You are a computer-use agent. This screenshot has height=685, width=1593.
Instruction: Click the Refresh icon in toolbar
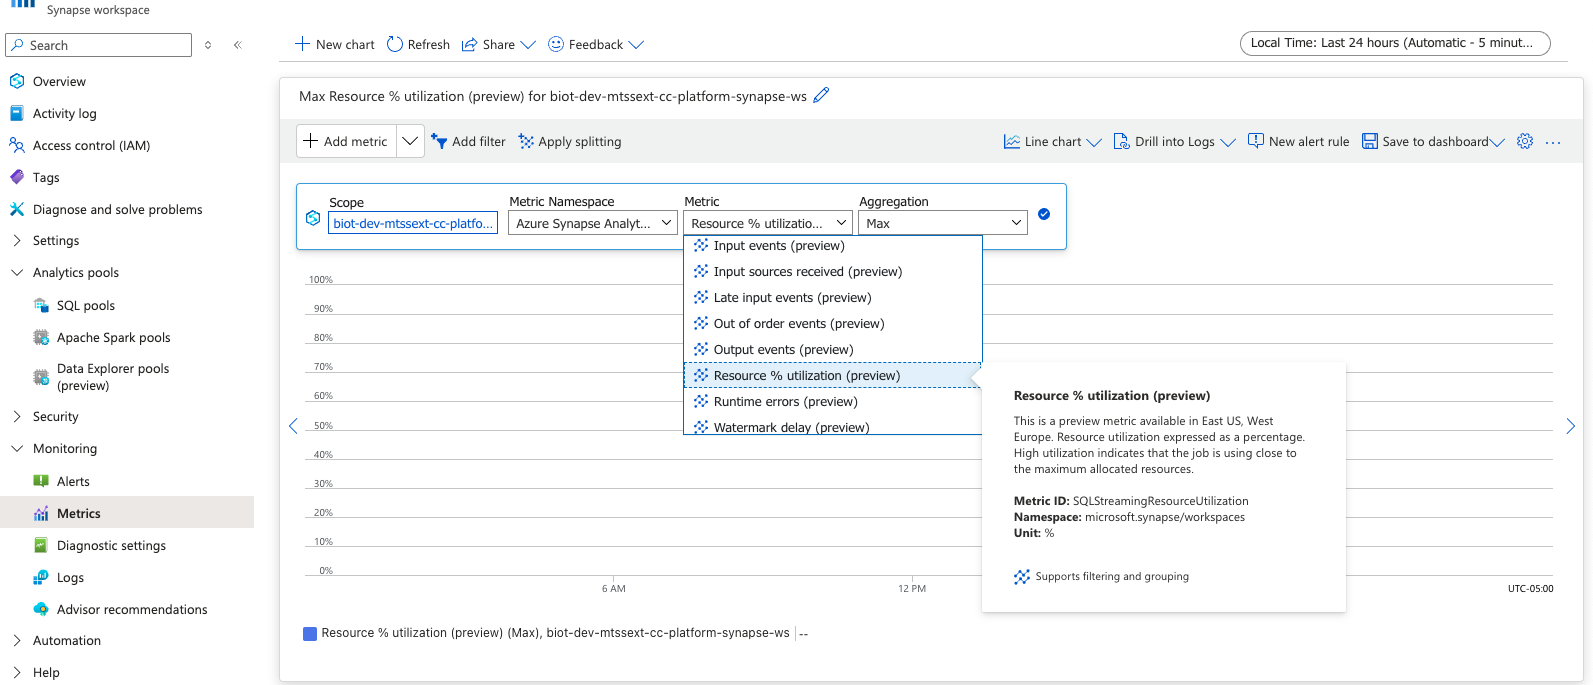395,44
